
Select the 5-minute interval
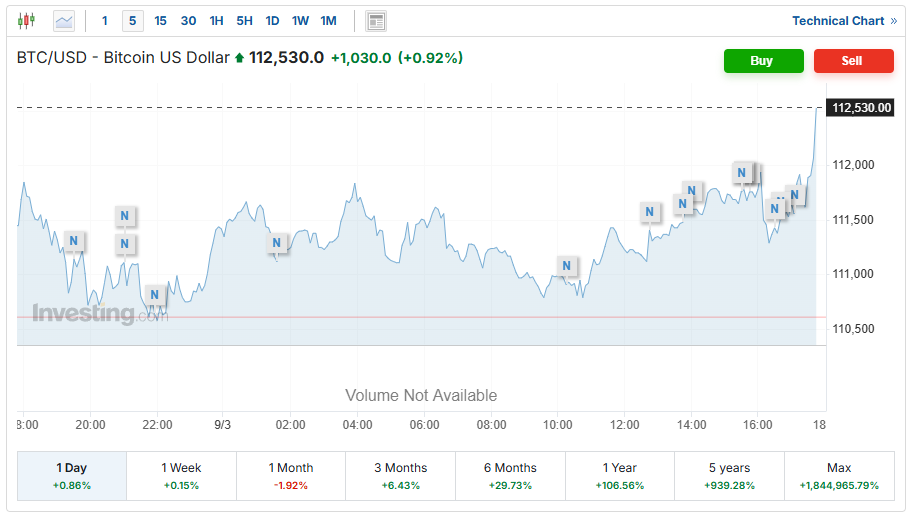point(133,21)
